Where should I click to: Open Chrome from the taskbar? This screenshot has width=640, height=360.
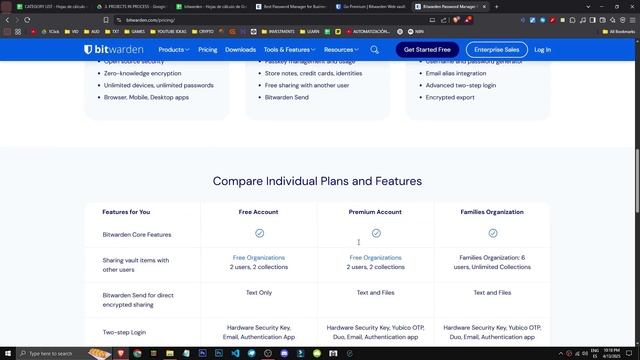pos(137,353)
